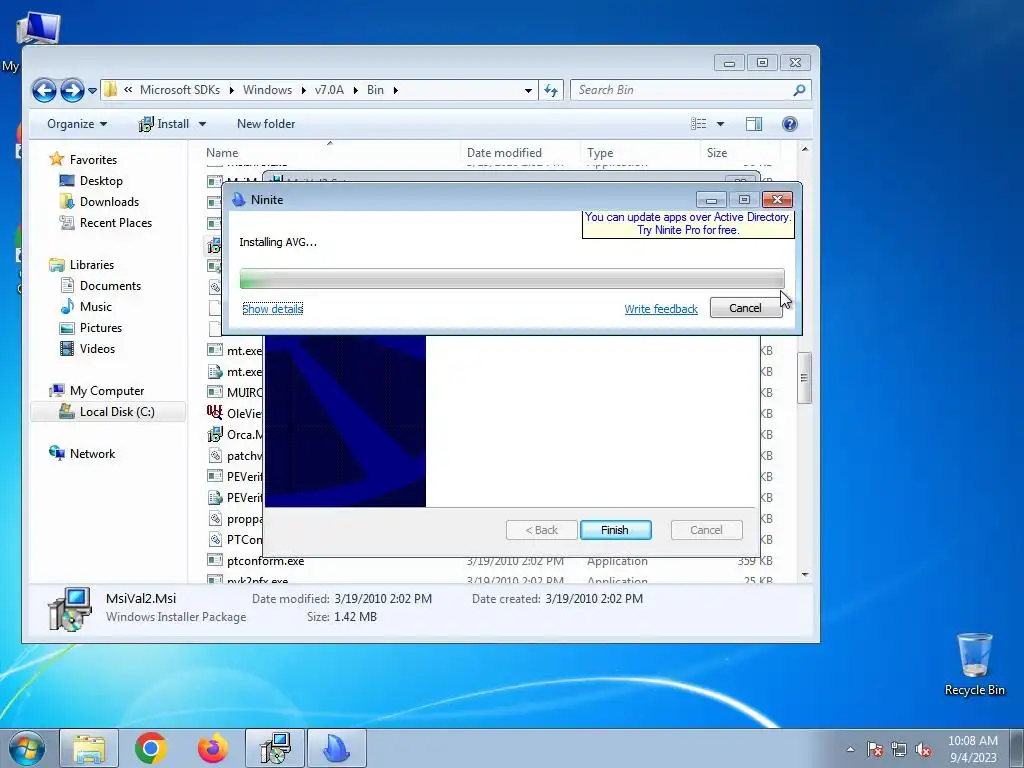The width and height of the screenshot is (1024, 768).
Task: Click the Action Center flag tray icon
Action: pyautogui.click(x=874, y=749)
